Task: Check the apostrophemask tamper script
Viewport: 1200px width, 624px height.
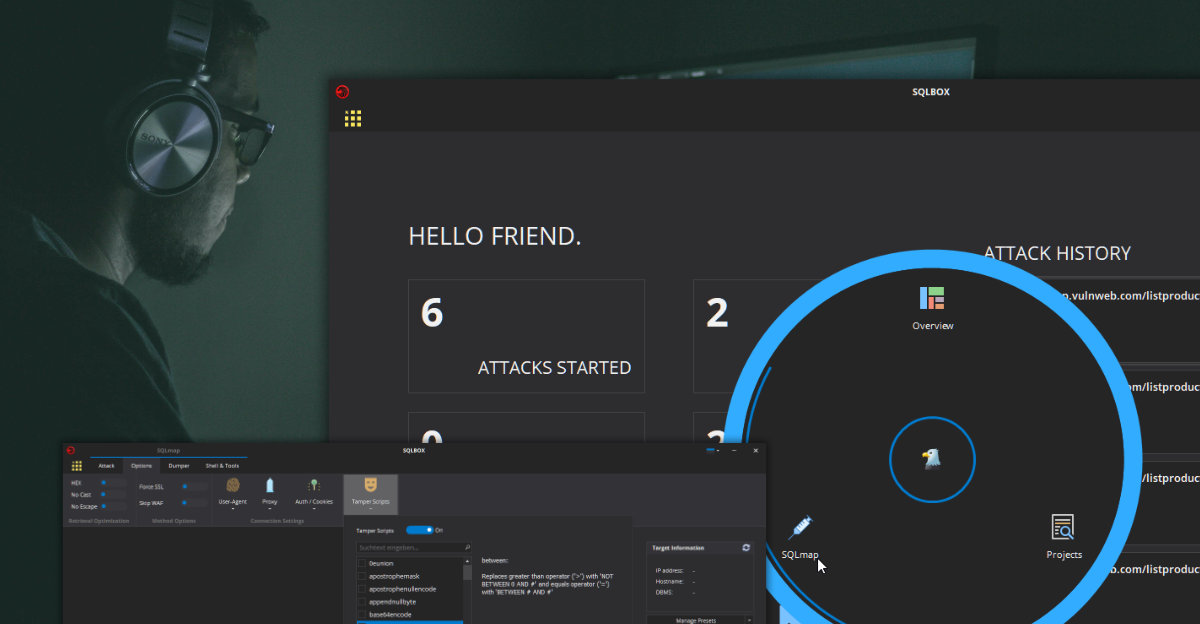Action: (362, 576)
